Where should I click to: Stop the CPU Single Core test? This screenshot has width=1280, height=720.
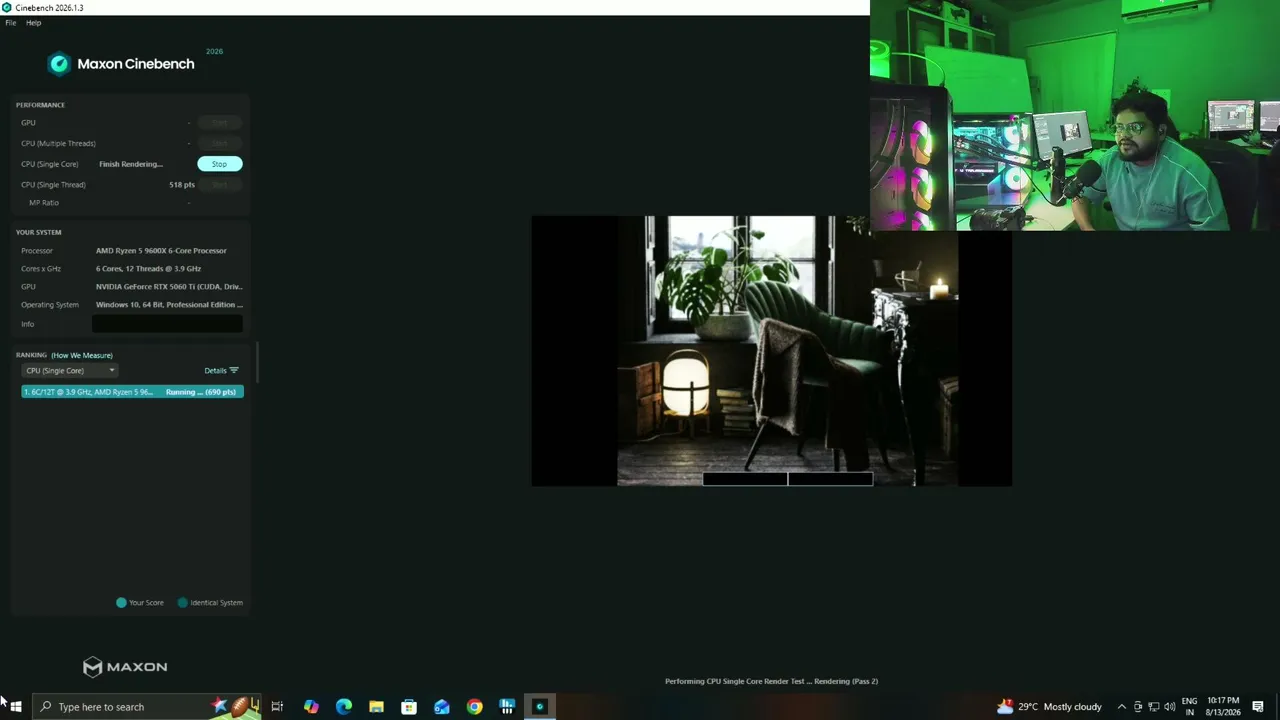coord(219,164)
